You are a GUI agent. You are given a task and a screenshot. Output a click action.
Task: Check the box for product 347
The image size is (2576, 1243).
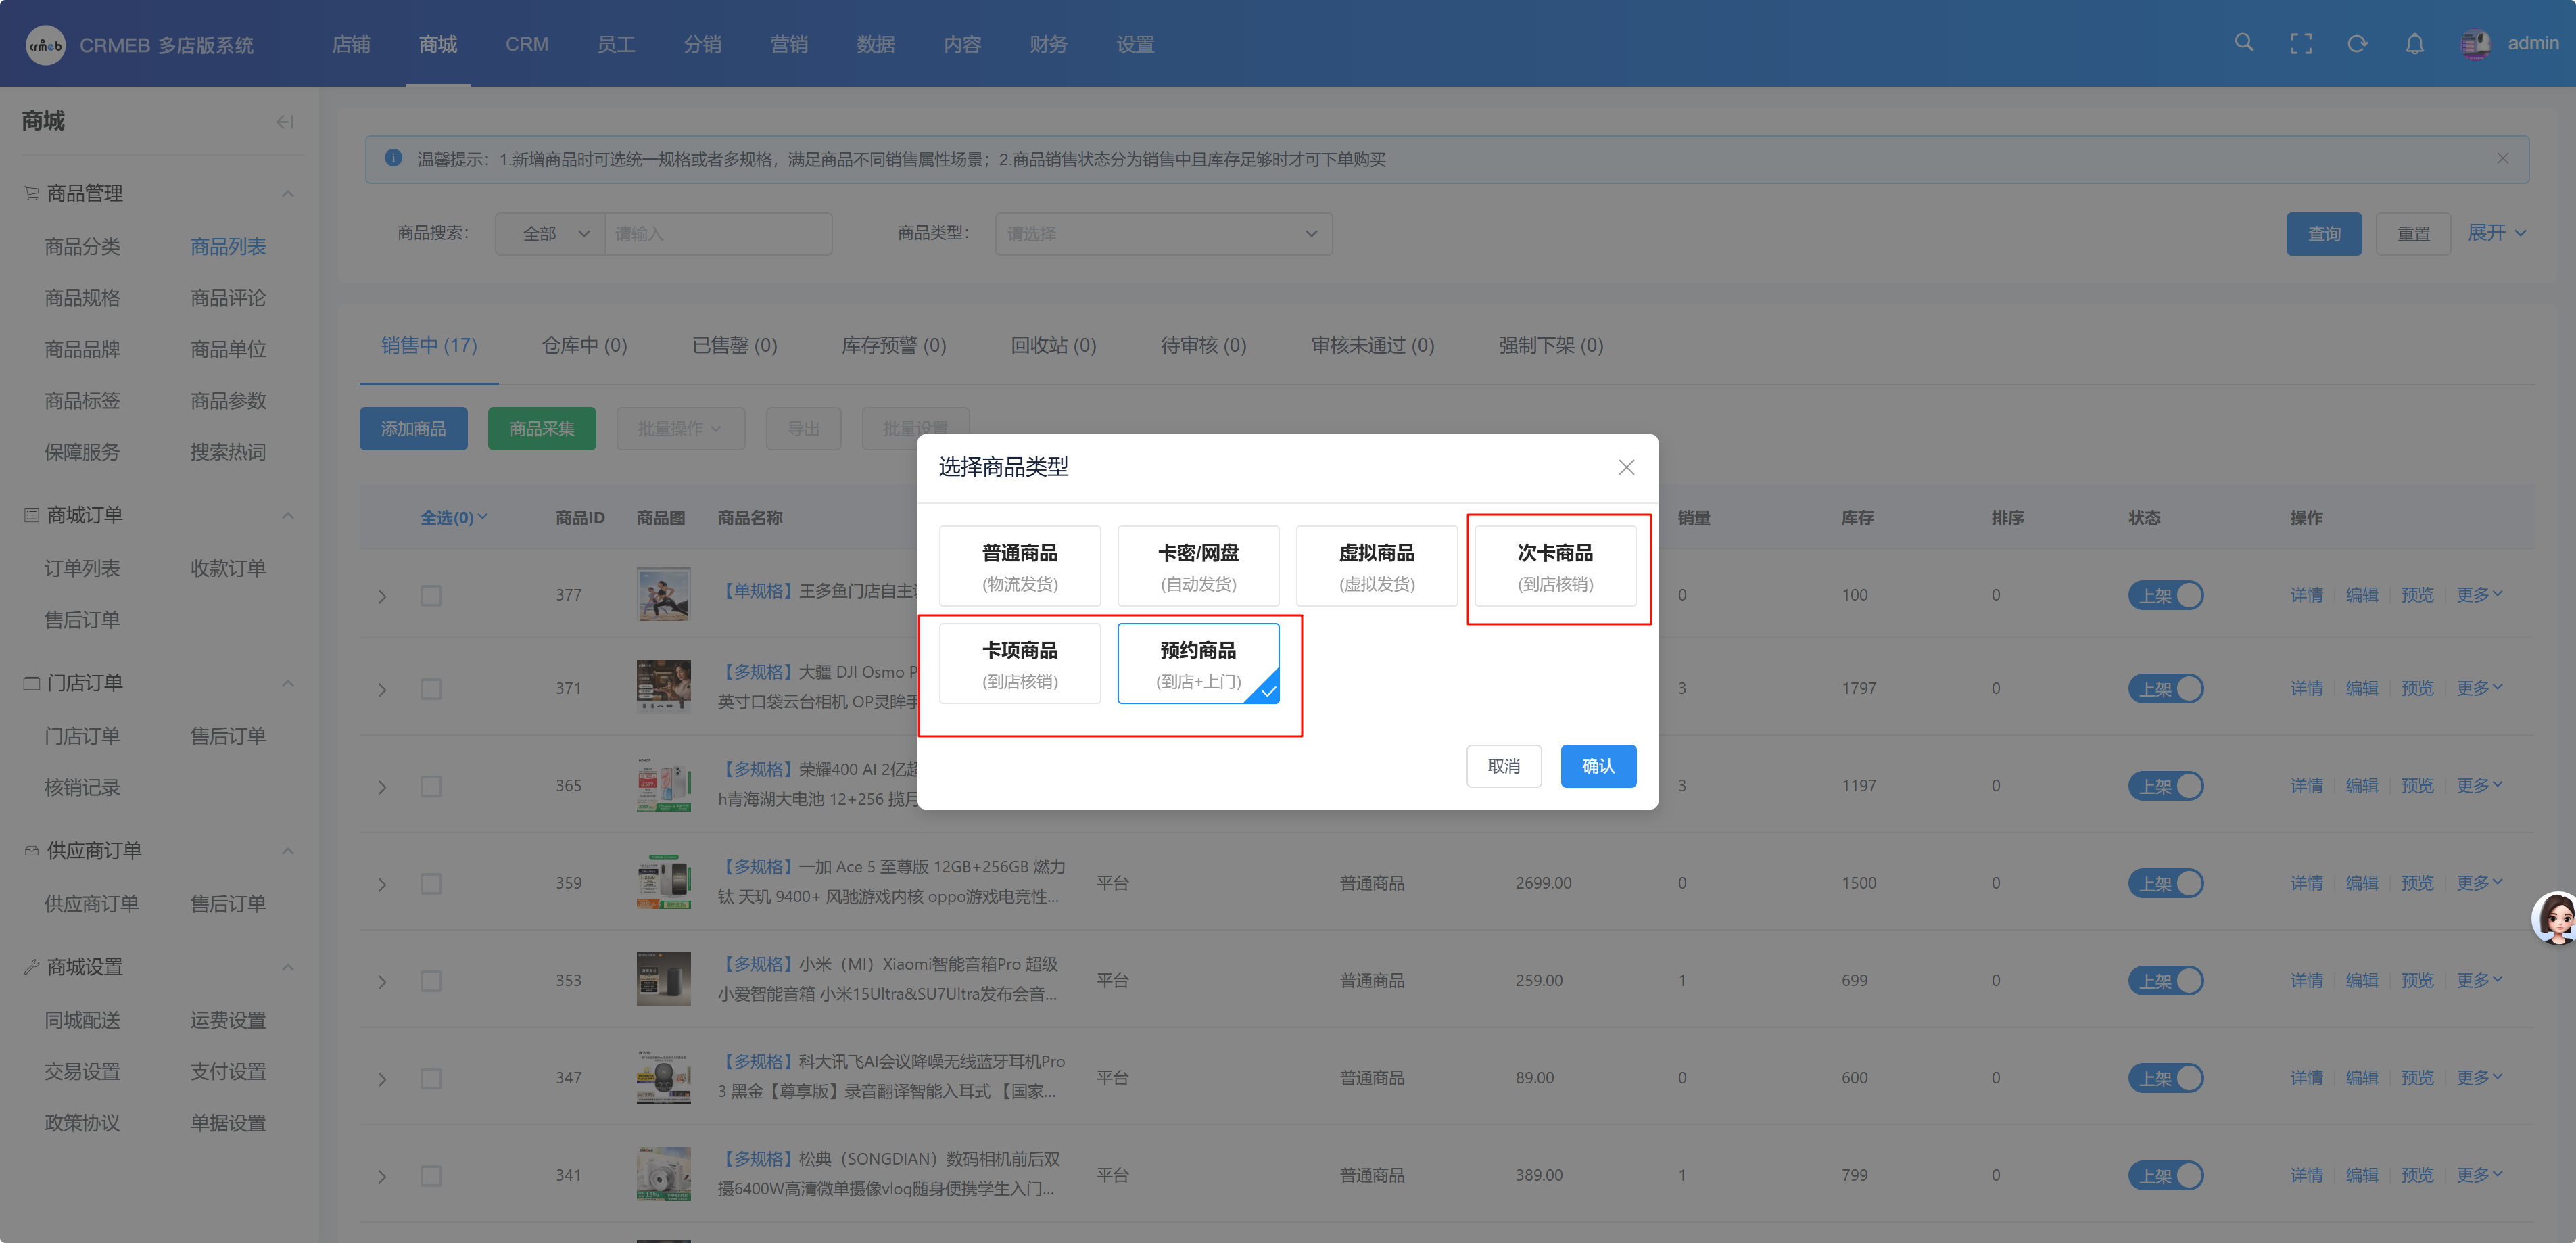click(431, 1078)
